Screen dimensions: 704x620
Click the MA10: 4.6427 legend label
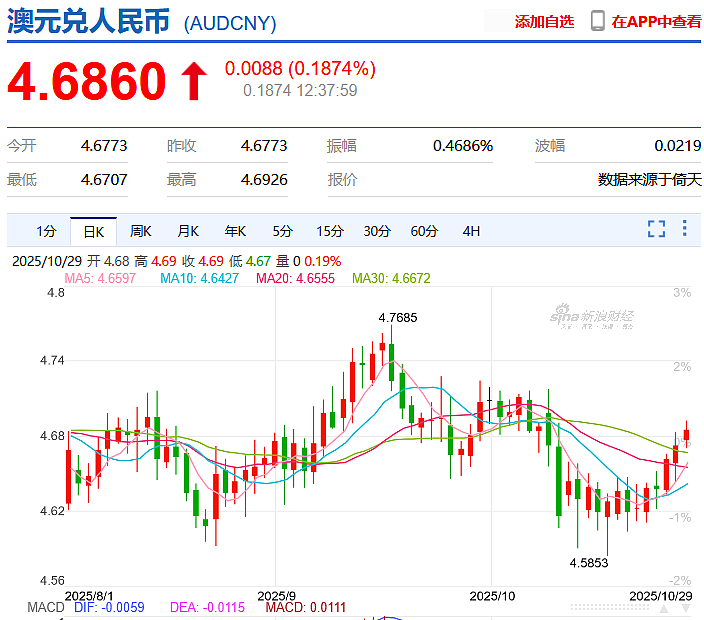point(199,278)
